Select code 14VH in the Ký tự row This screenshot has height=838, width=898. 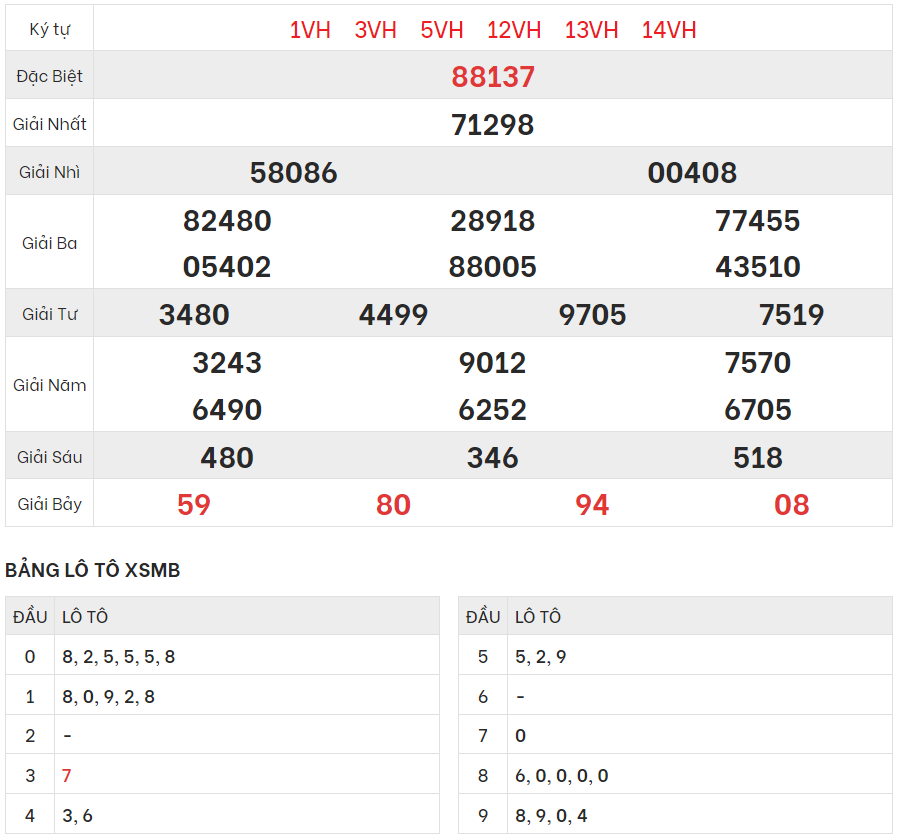[x=669, y=30]
